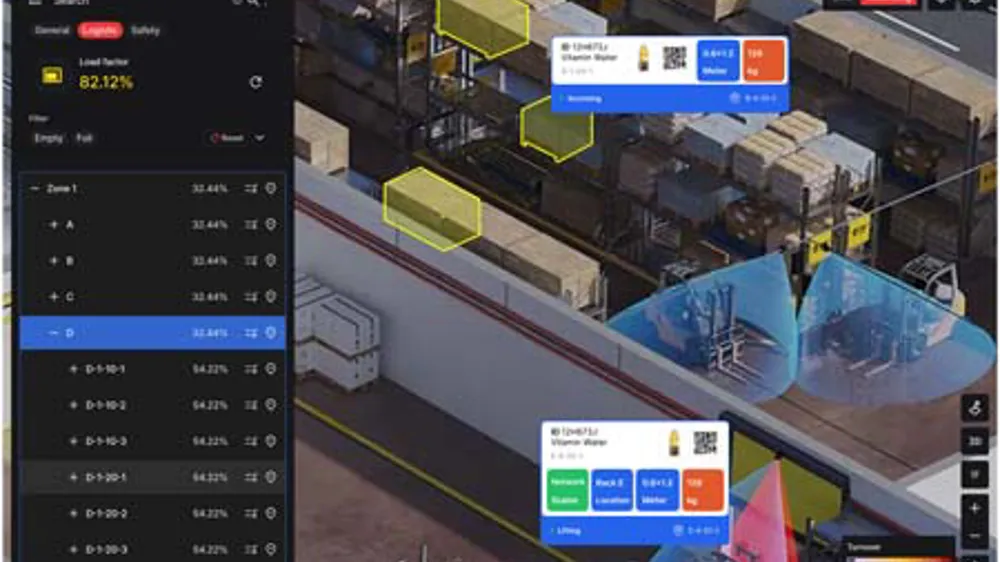Click the 3D view button on the right toolbar

coord(975,441)
